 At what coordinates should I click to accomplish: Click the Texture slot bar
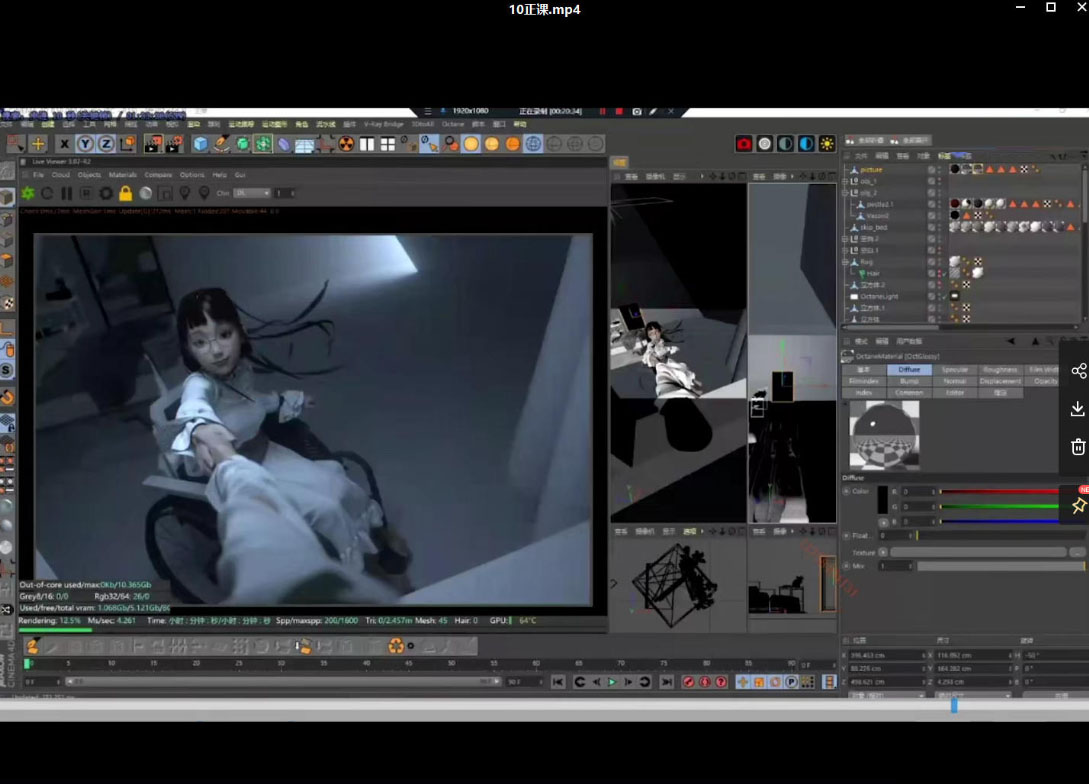(x=978, y=552)
